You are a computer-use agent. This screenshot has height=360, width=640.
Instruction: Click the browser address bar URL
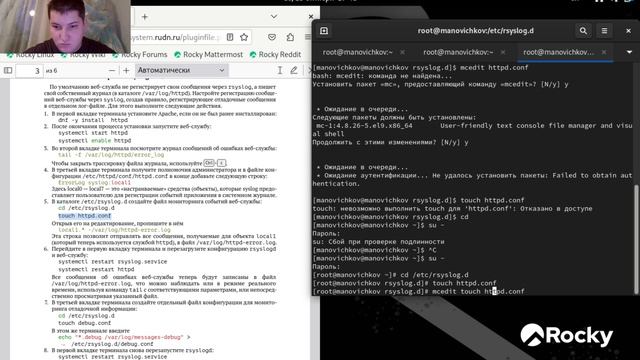(x=175, y=37)
